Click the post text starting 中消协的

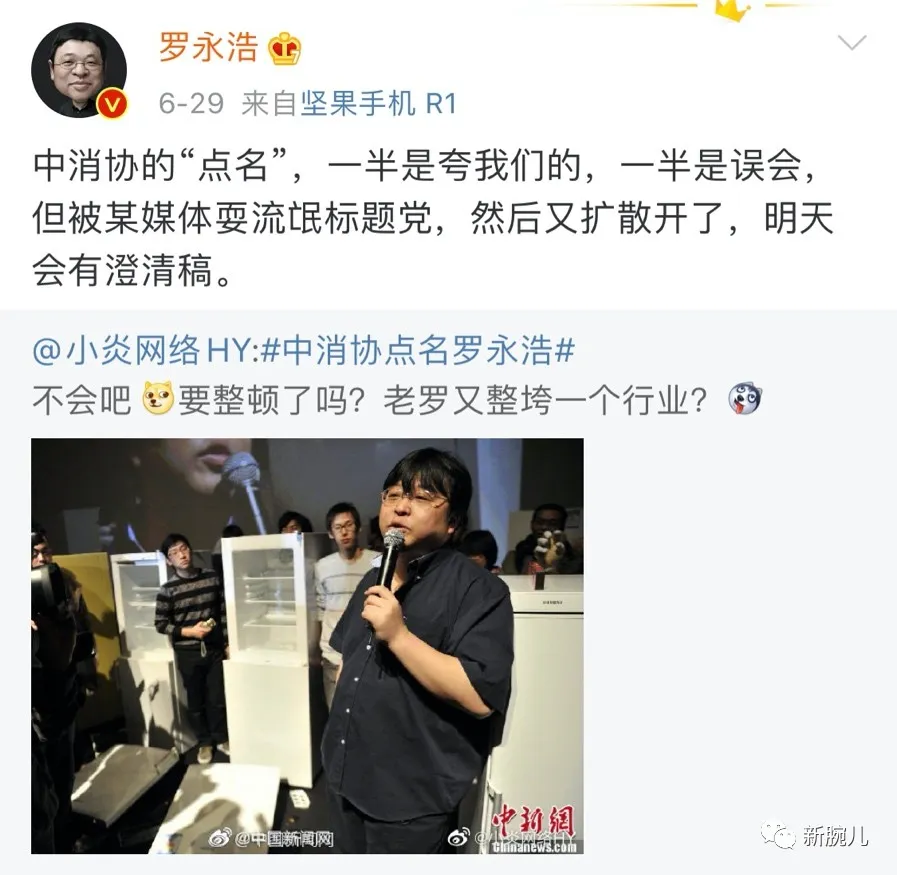(433, 218)
